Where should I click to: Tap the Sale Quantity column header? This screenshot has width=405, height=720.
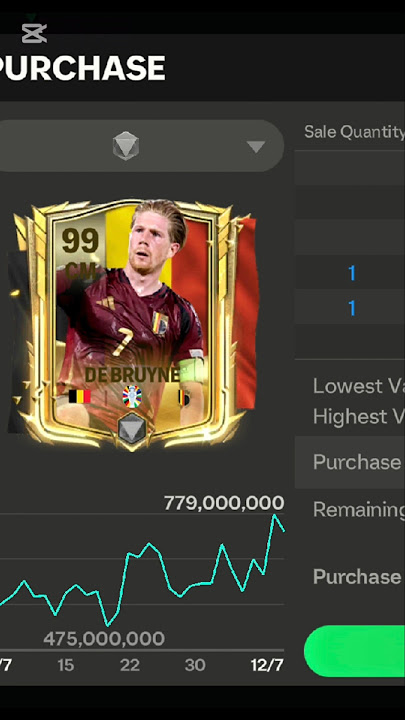click(354, 132)
